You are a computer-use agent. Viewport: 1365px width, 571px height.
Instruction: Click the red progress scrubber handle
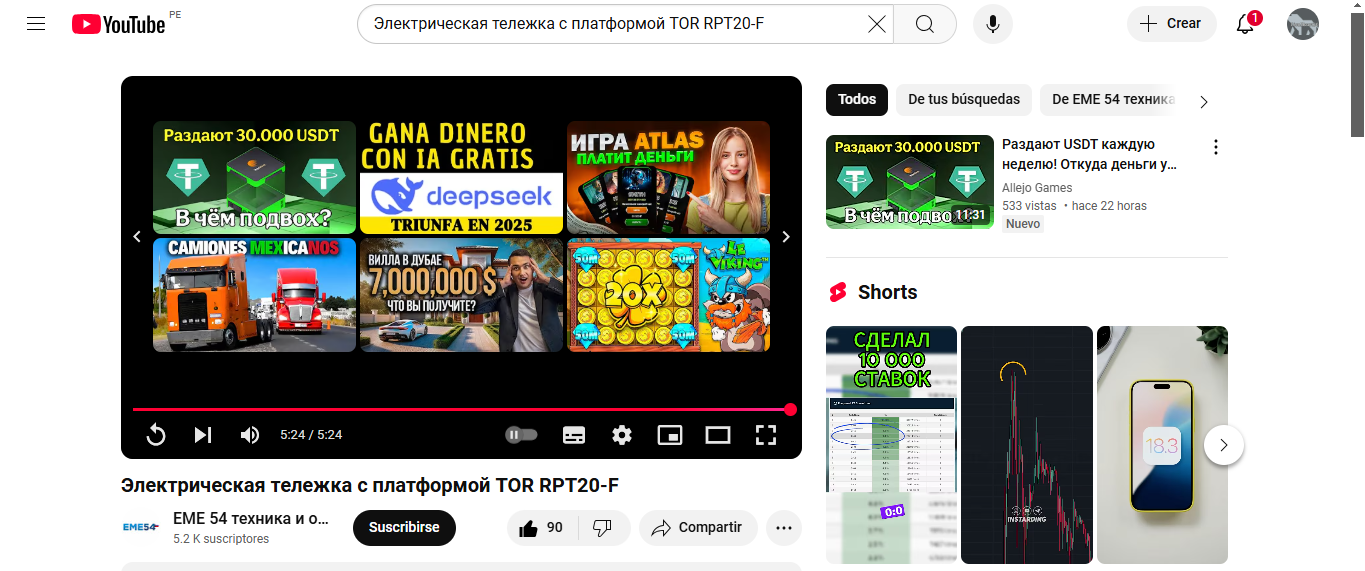pos(790,409)
